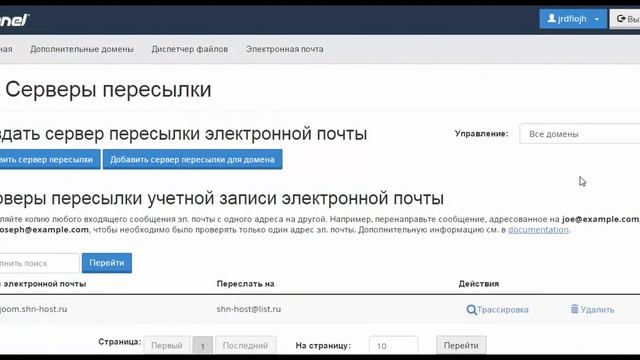Select the joom.shn-host.ru address cell
This screenshot has width=640, height=360.
tap(33, 309)
